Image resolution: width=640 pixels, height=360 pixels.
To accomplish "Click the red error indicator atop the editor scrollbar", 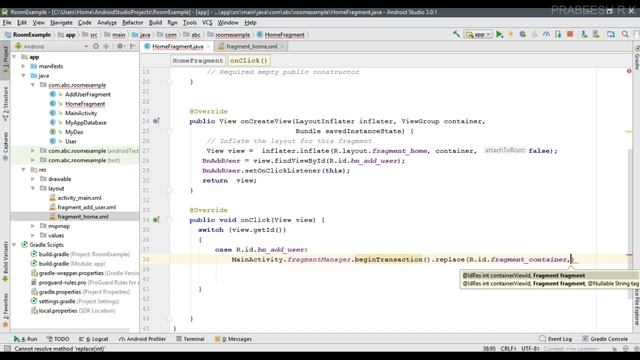I will click(629, 71).
